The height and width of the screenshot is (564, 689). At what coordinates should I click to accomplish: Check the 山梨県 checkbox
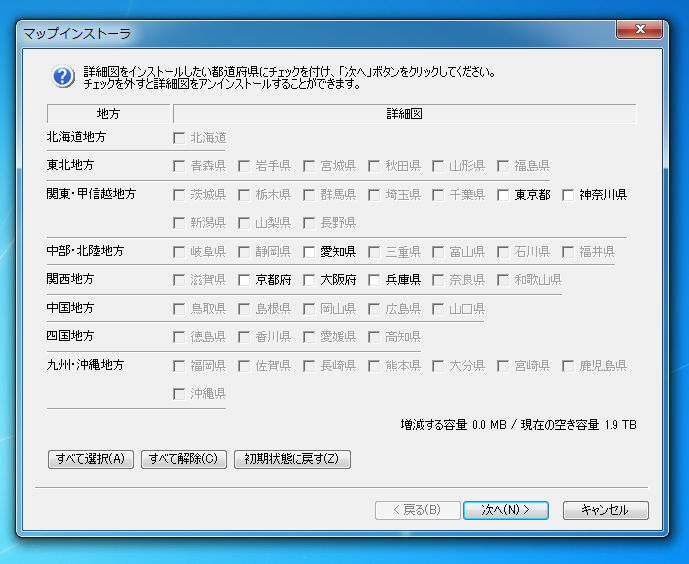click(244, 223)
